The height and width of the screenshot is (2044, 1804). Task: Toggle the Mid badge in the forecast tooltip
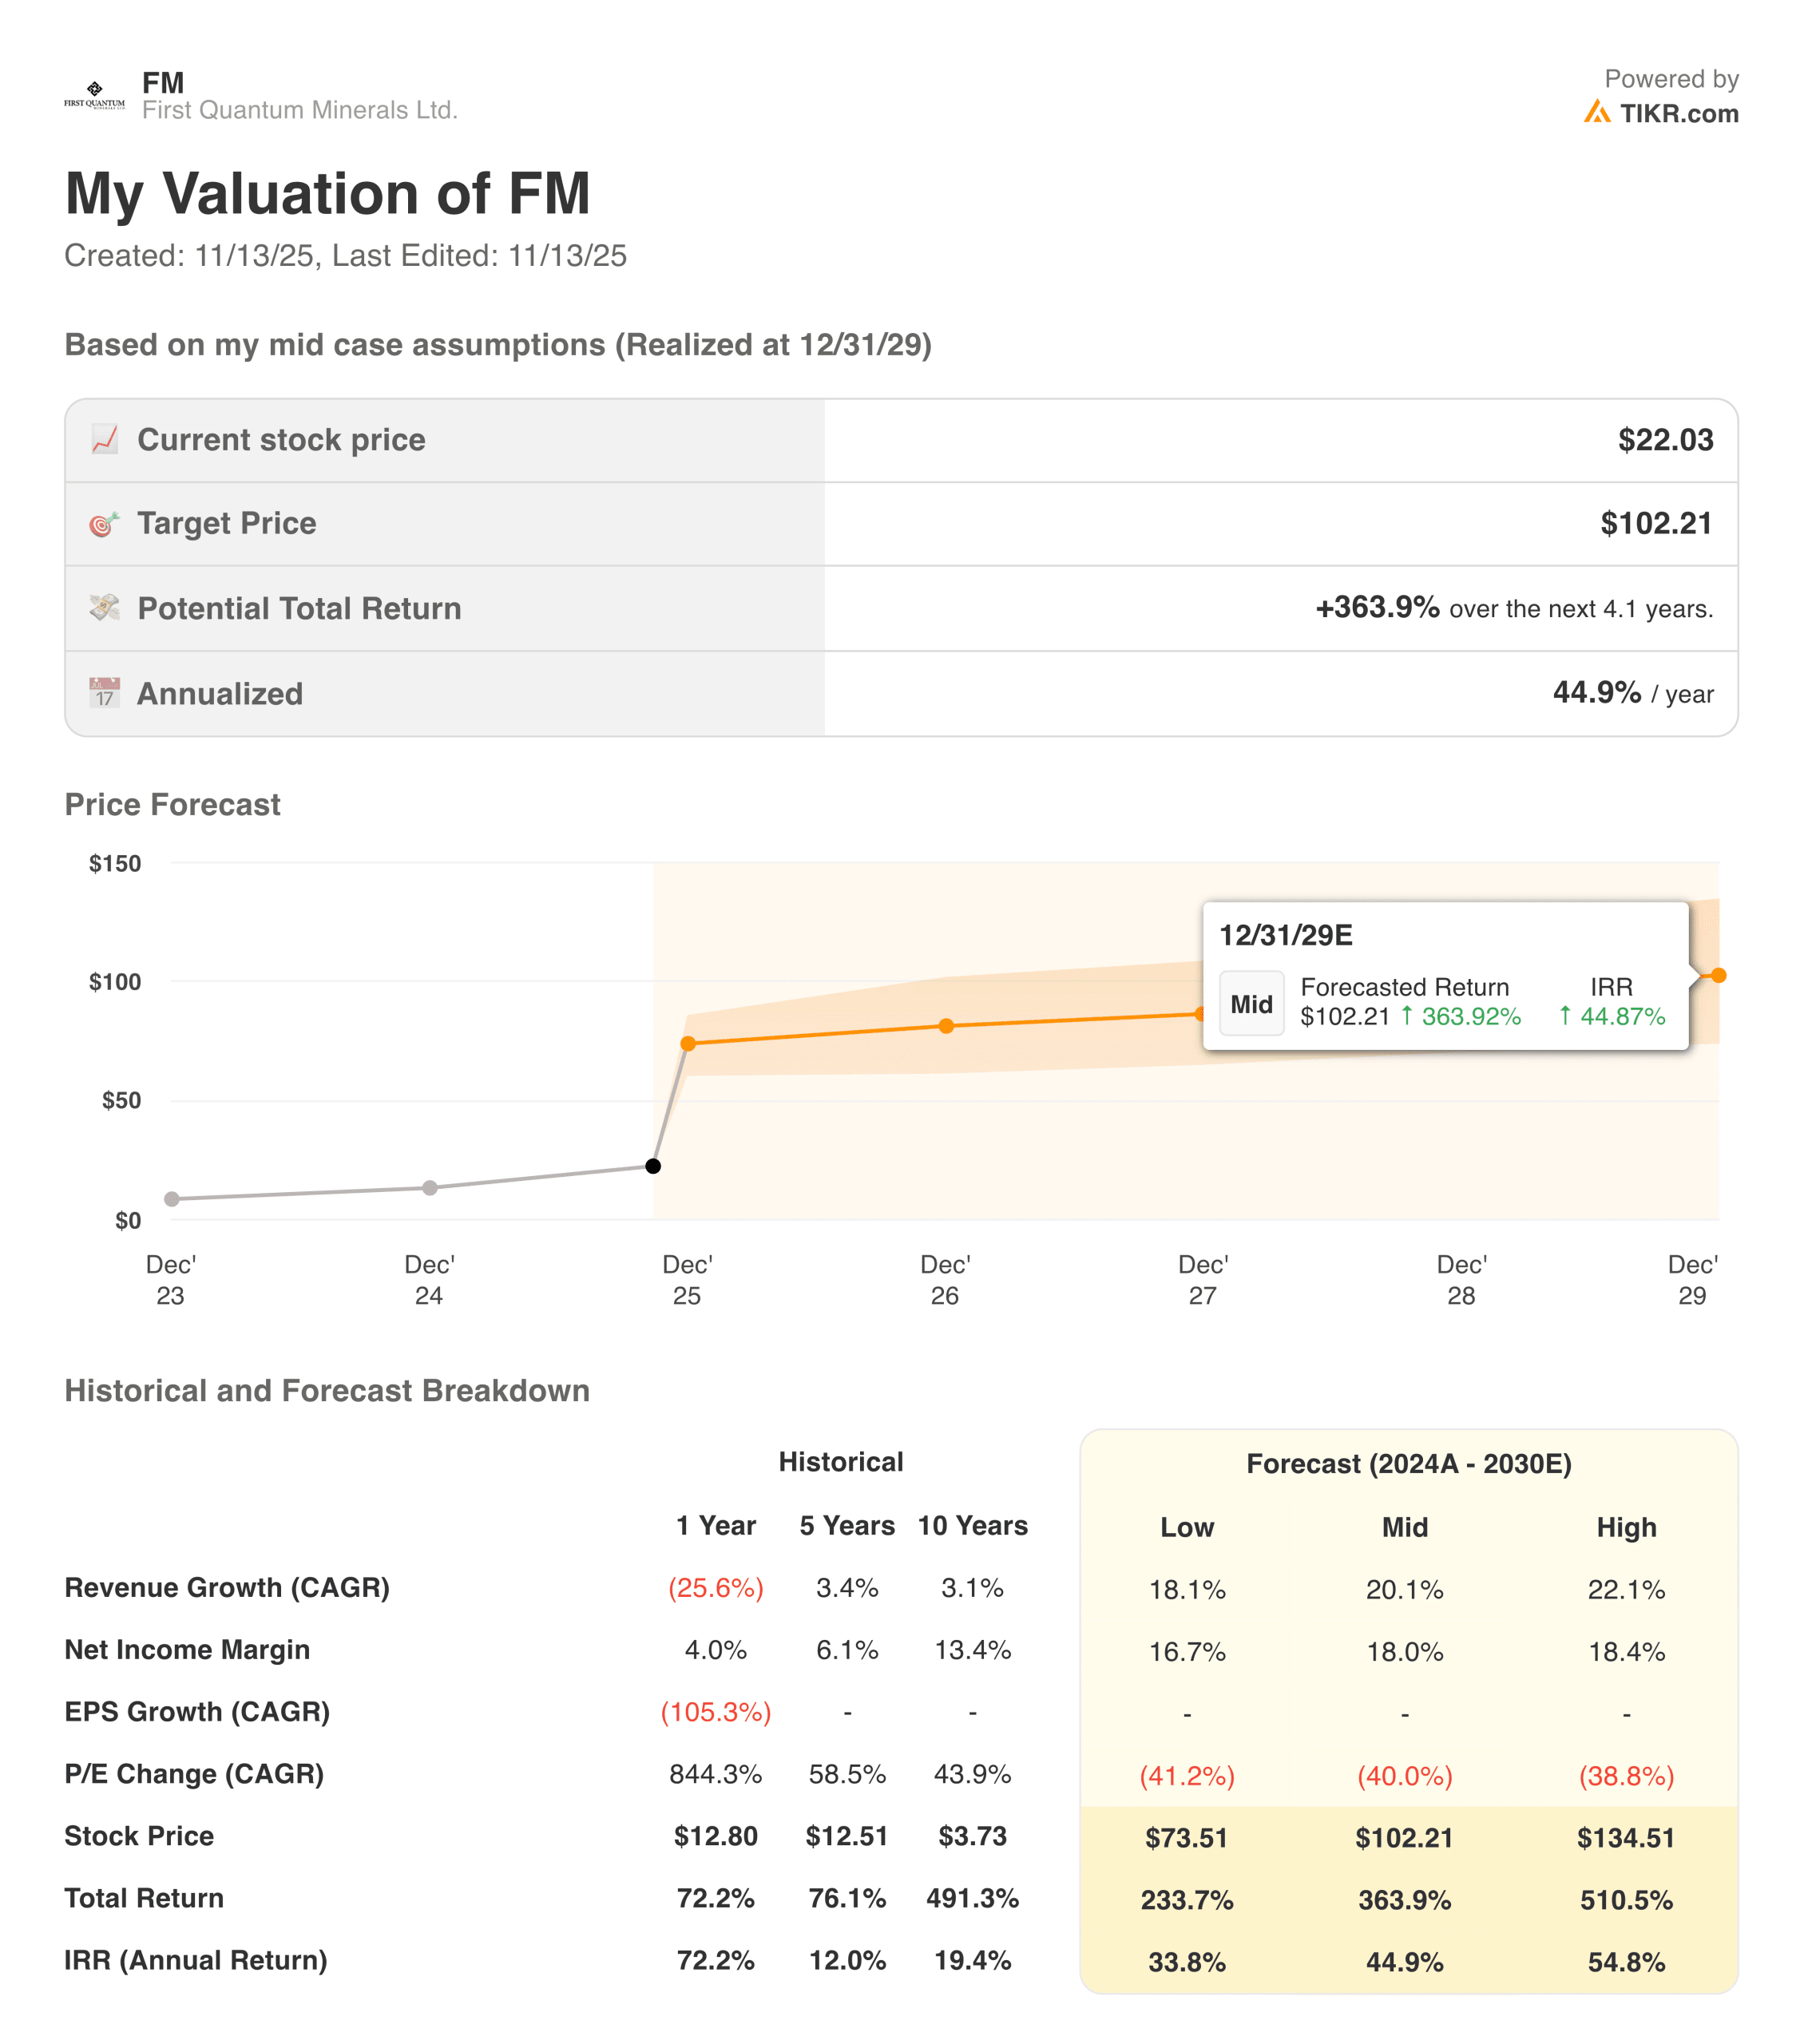(1251, 1003)
